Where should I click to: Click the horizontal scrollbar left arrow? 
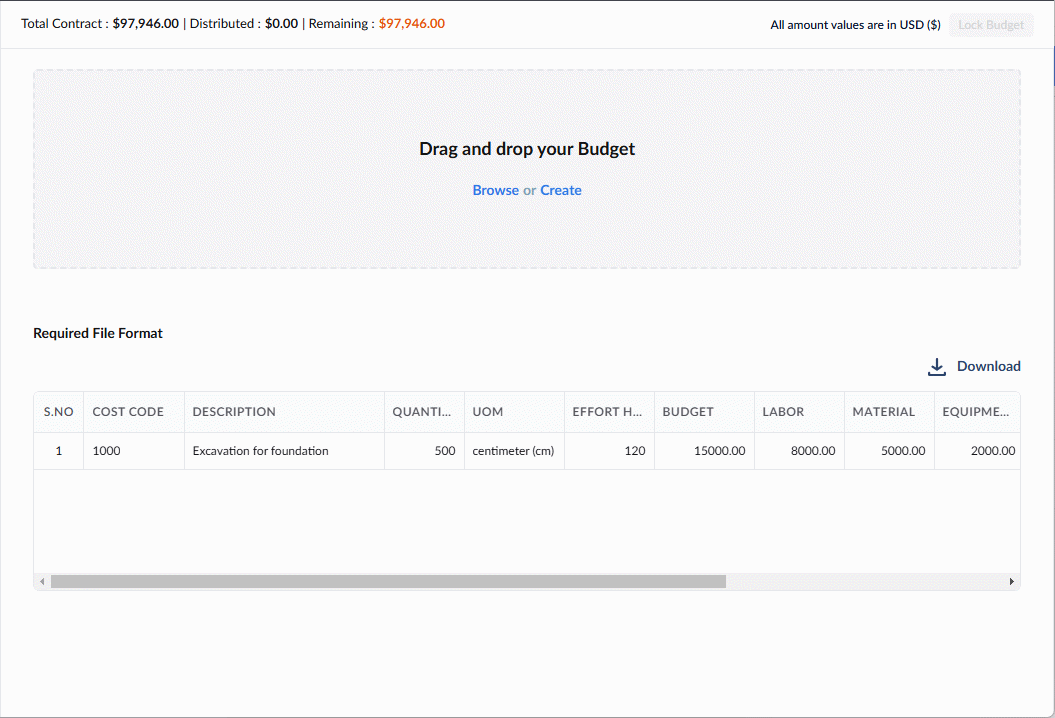point(42,581)
